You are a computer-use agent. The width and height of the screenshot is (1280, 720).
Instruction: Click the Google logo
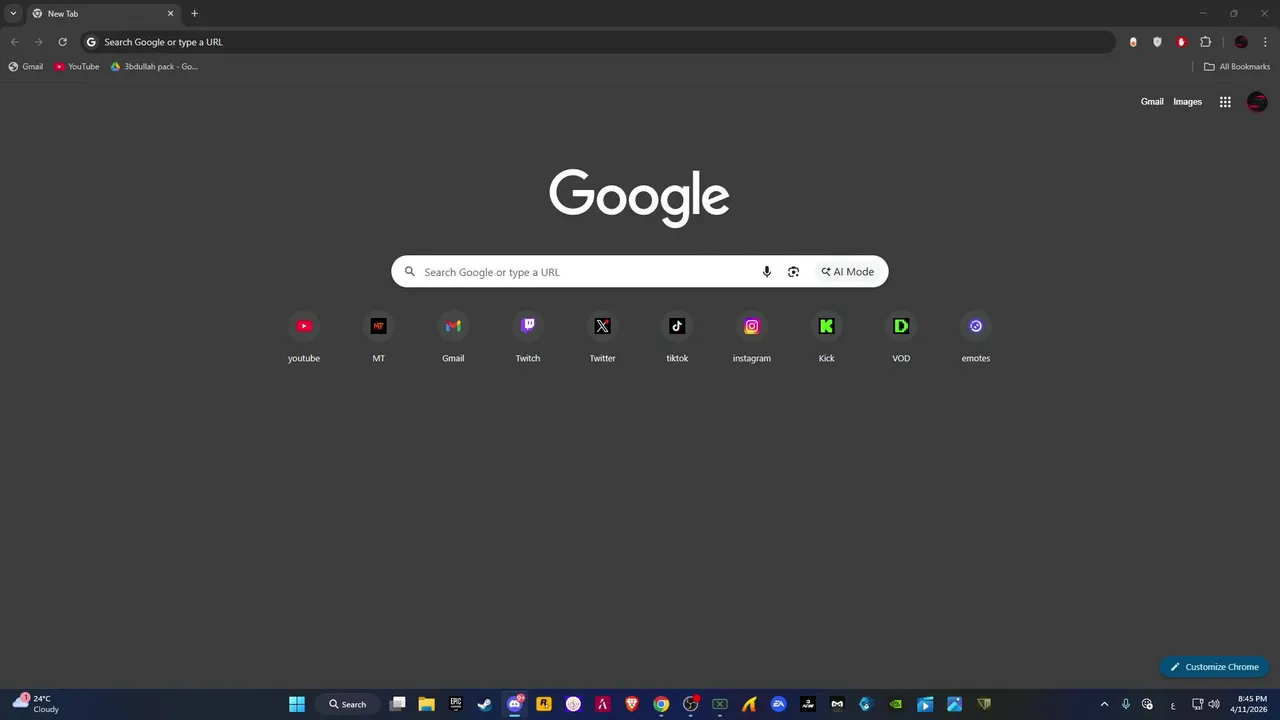pyautogui.click(x=639, y=197)
